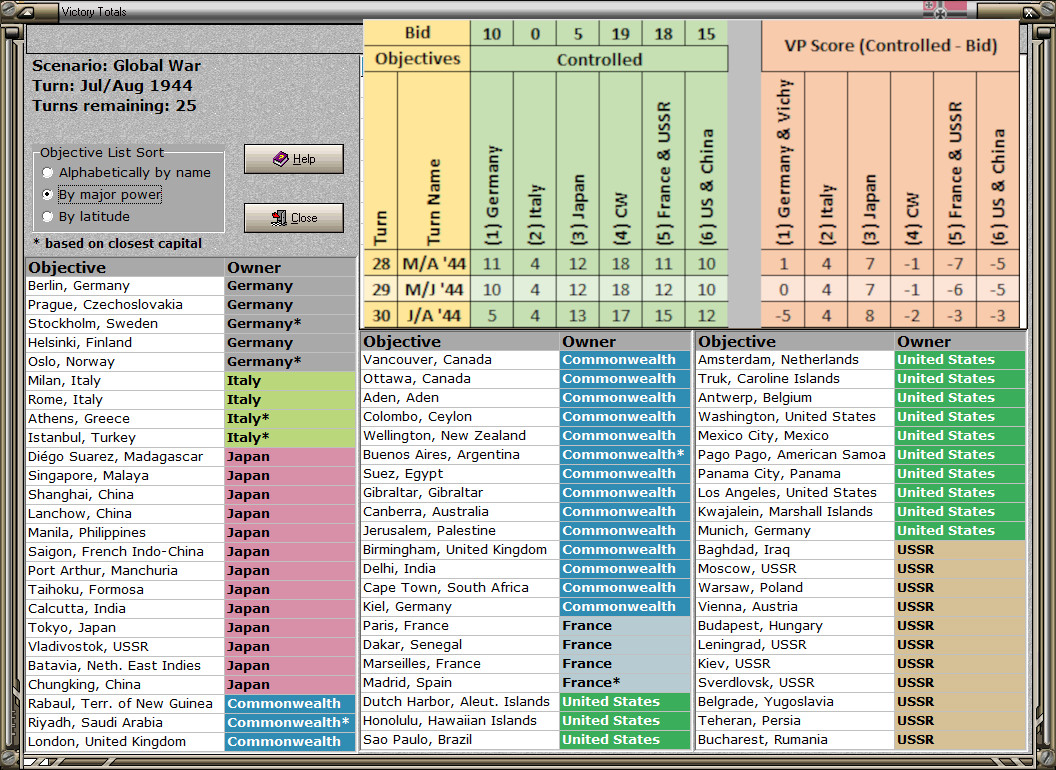Click USSR owner of Moscow, USSR

click(x=960, y=569)
